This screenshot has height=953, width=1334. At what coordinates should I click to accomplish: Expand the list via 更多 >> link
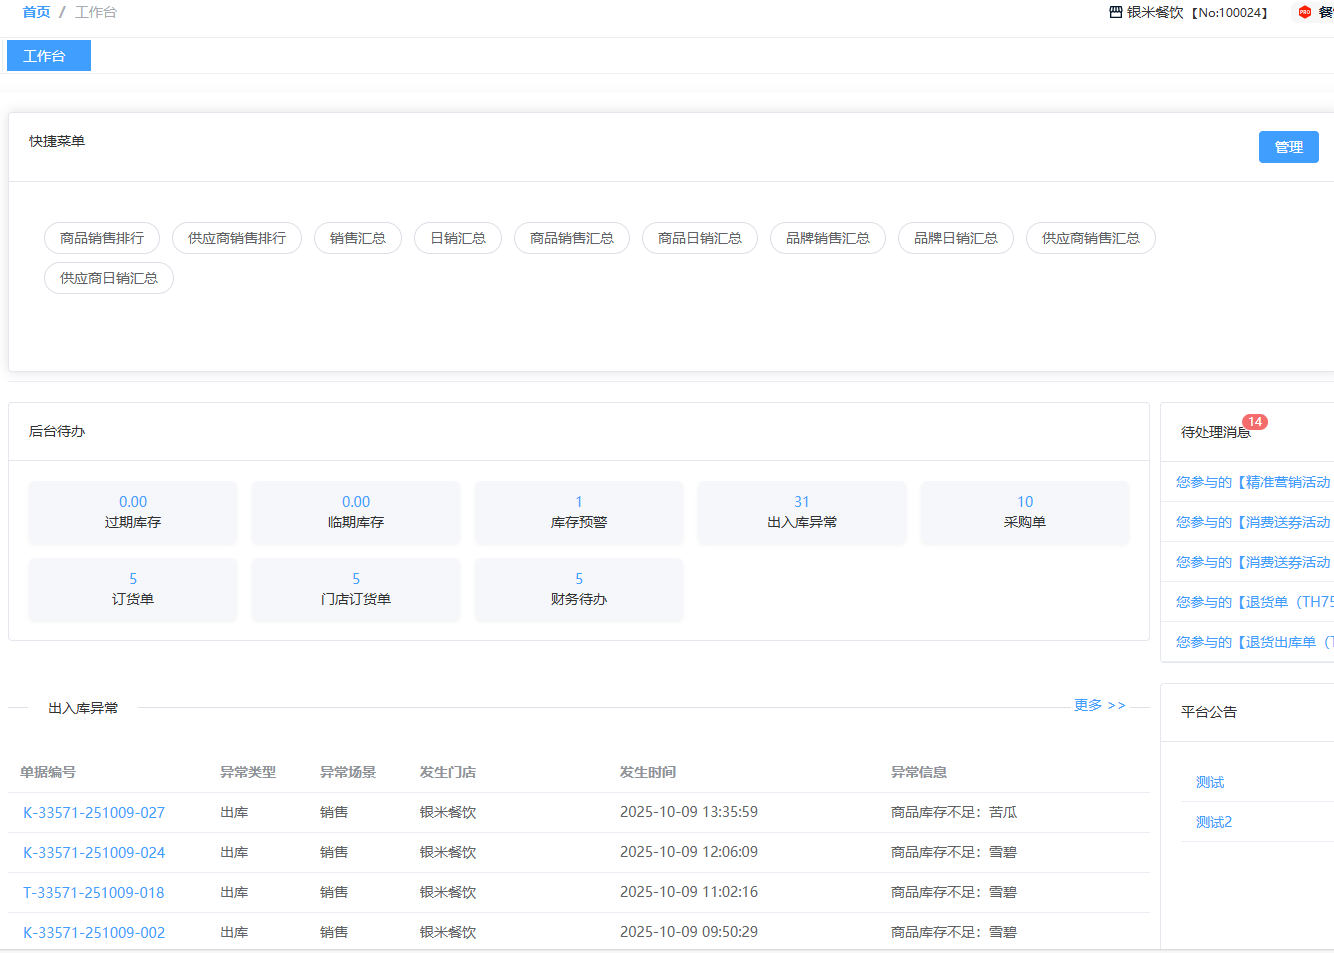1099,705
